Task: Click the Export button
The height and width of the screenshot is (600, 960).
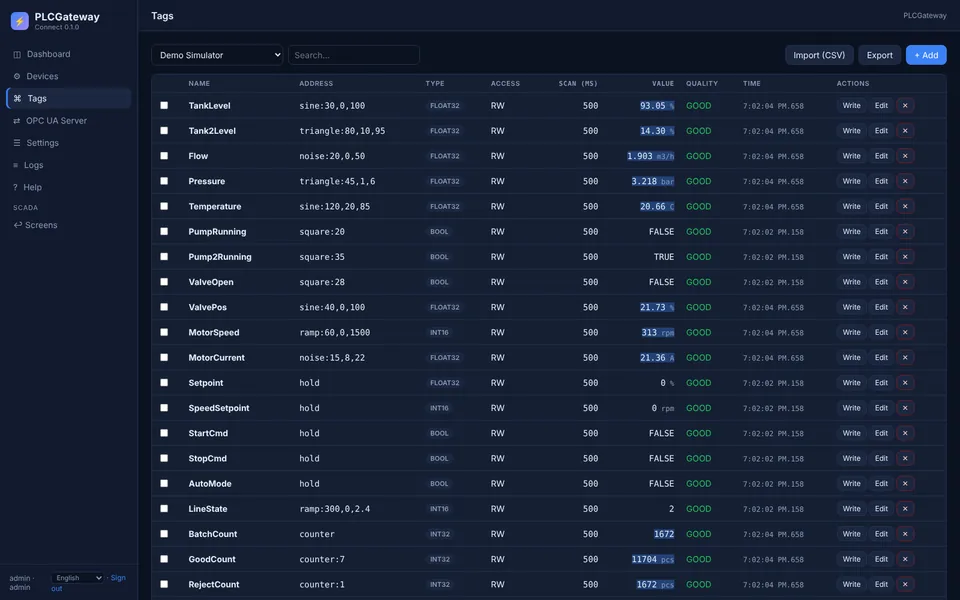Action: click(x=879, y=55)
